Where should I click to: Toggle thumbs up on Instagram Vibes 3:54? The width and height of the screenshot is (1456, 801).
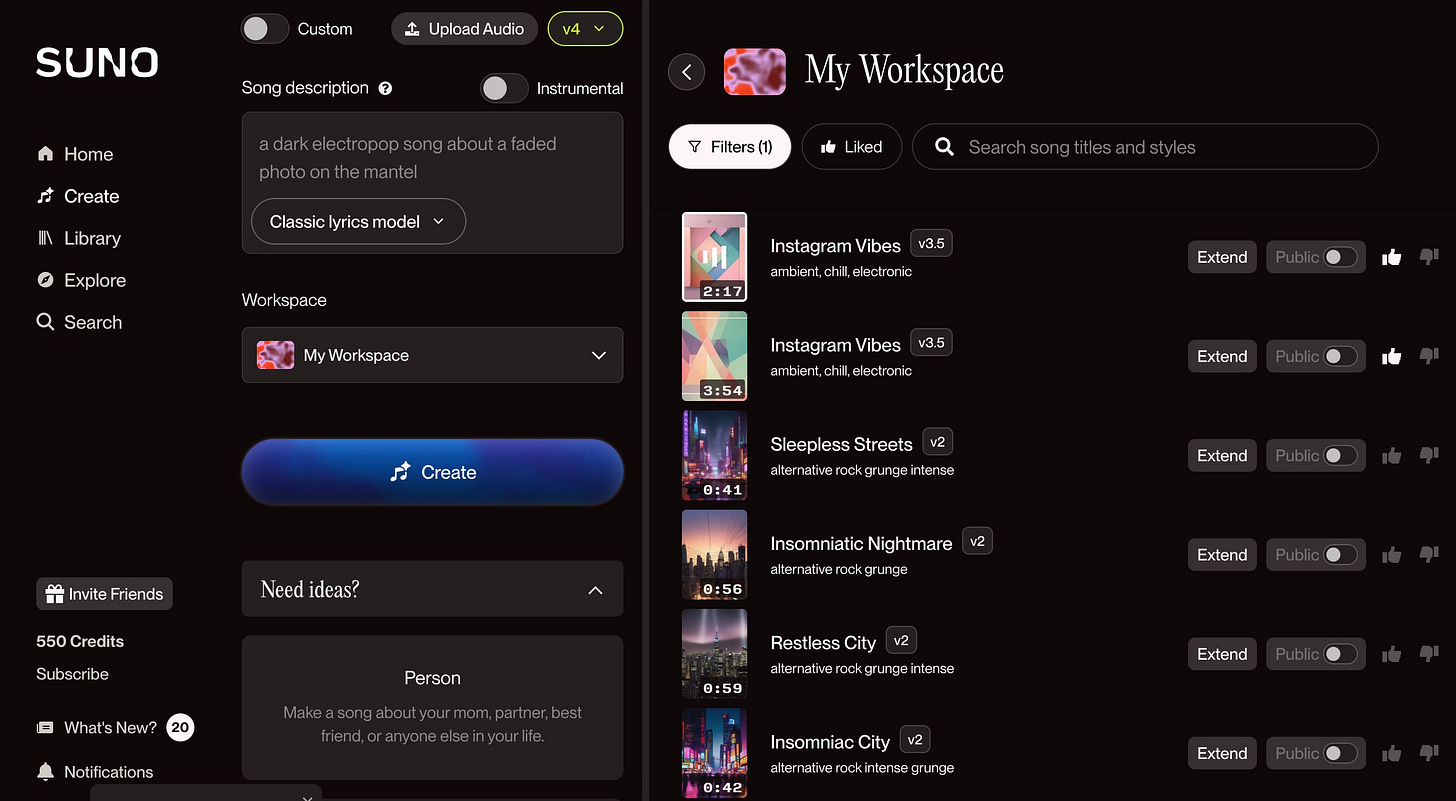(1391, 356)
